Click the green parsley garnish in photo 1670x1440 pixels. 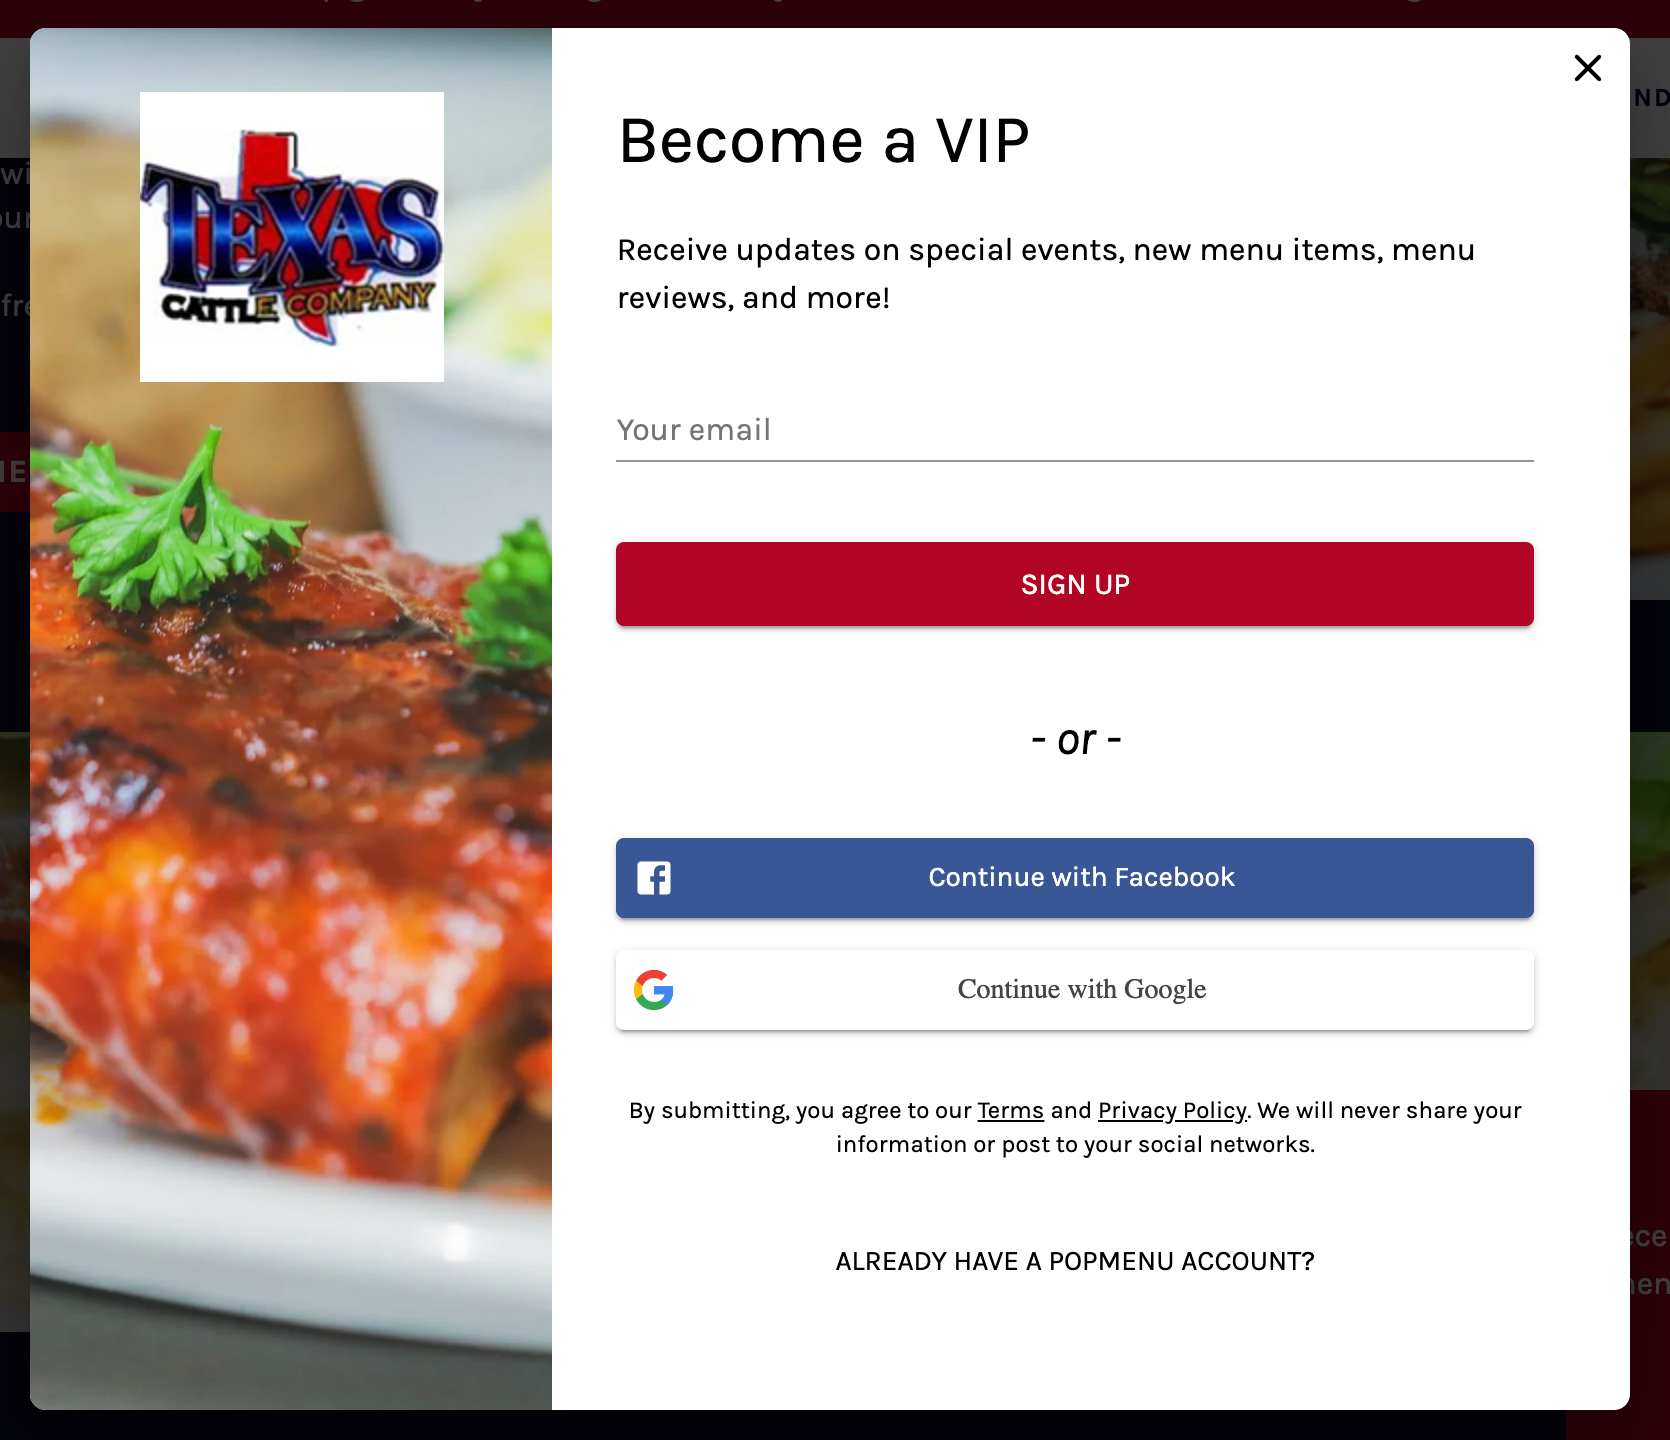pyautogui.click(x=170, y=520)
